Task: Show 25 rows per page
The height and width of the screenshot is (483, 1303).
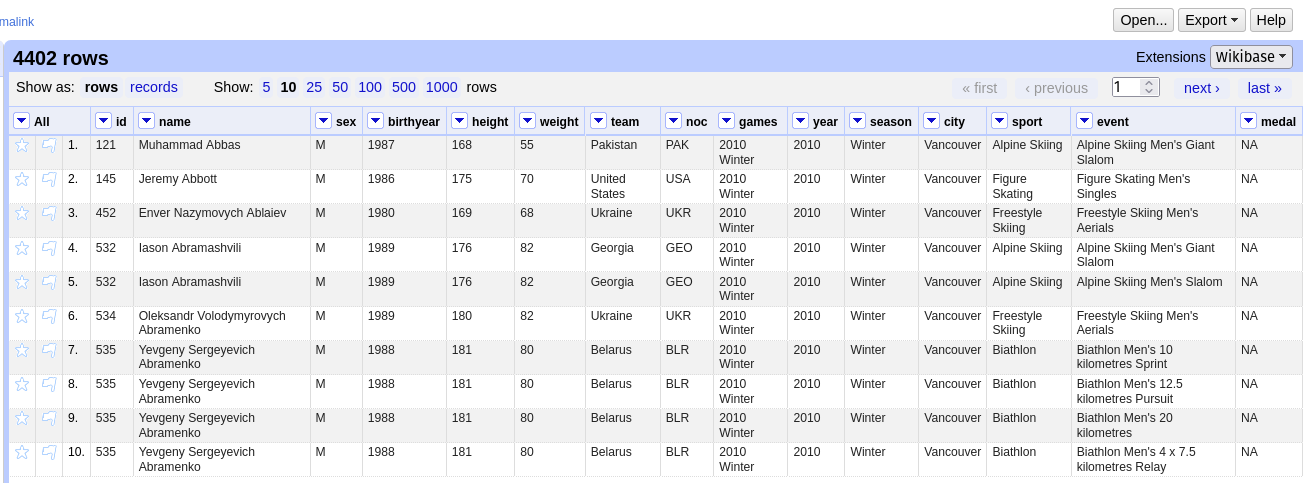Action: [314, 87]
